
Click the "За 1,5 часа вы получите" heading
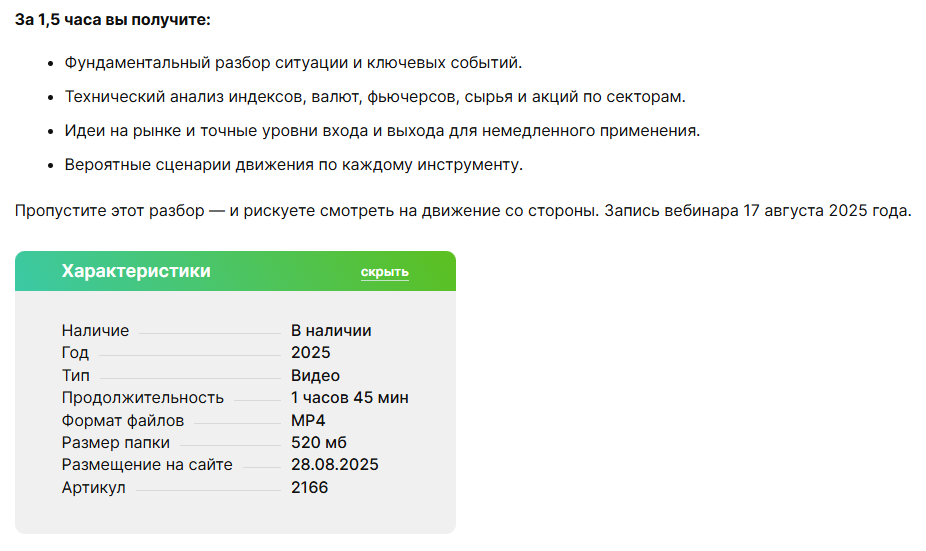[x=112, y=20]
